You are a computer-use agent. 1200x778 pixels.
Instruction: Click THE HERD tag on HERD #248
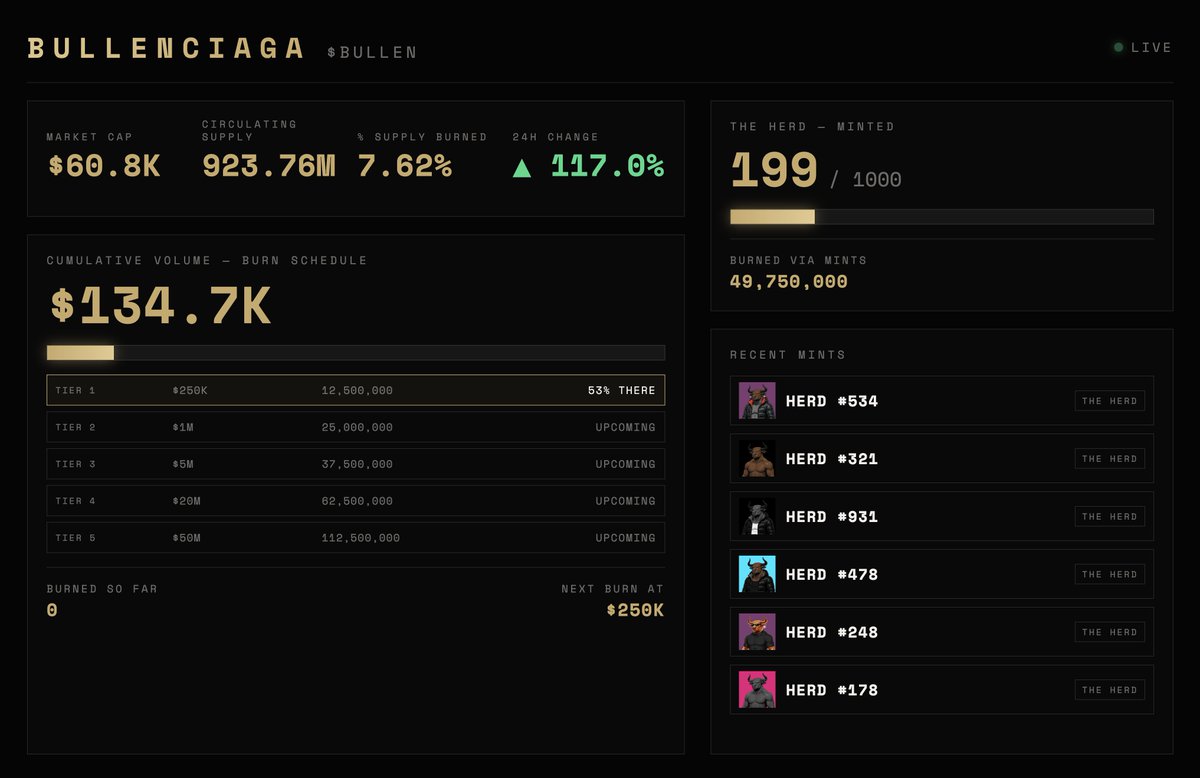pyautogui.click(x=1110, y=632)
